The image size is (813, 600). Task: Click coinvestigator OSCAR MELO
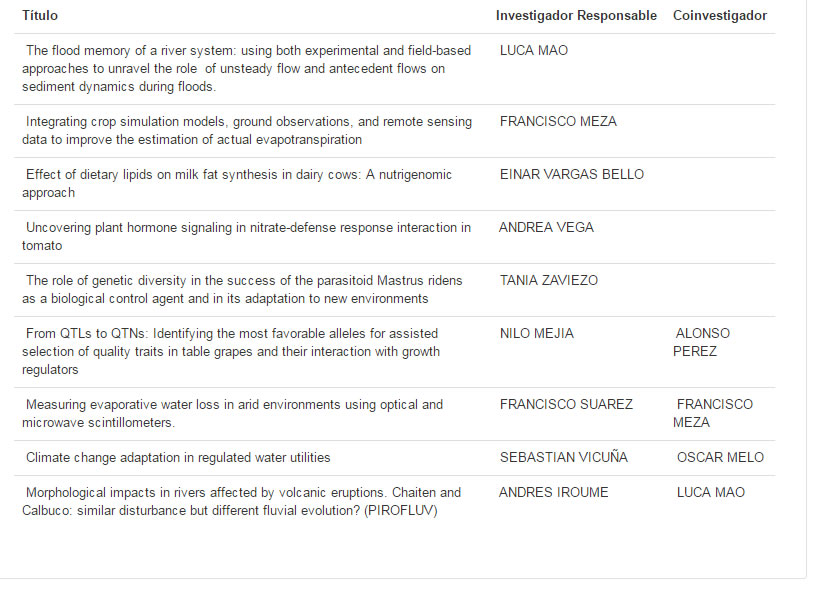[720, 457]
